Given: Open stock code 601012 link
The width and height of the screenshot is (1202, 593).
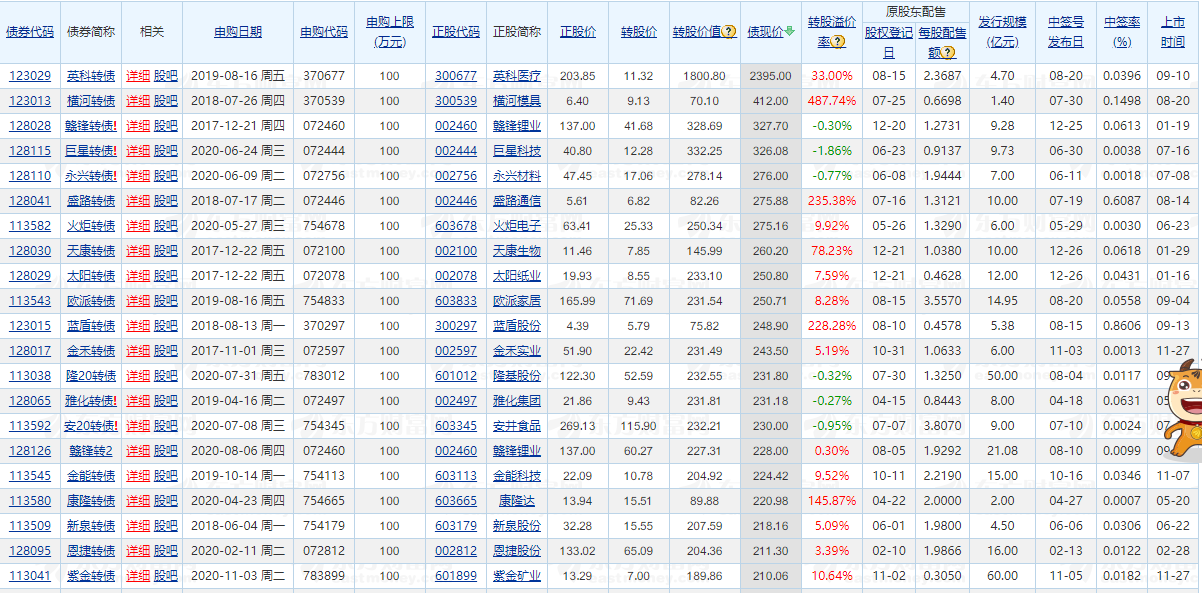Looking at the screenshot, I should 456,376.
